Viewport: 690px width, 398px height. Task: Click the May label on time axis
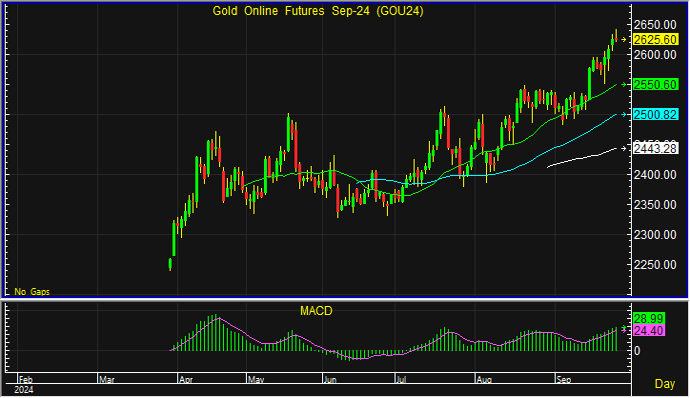256,380
